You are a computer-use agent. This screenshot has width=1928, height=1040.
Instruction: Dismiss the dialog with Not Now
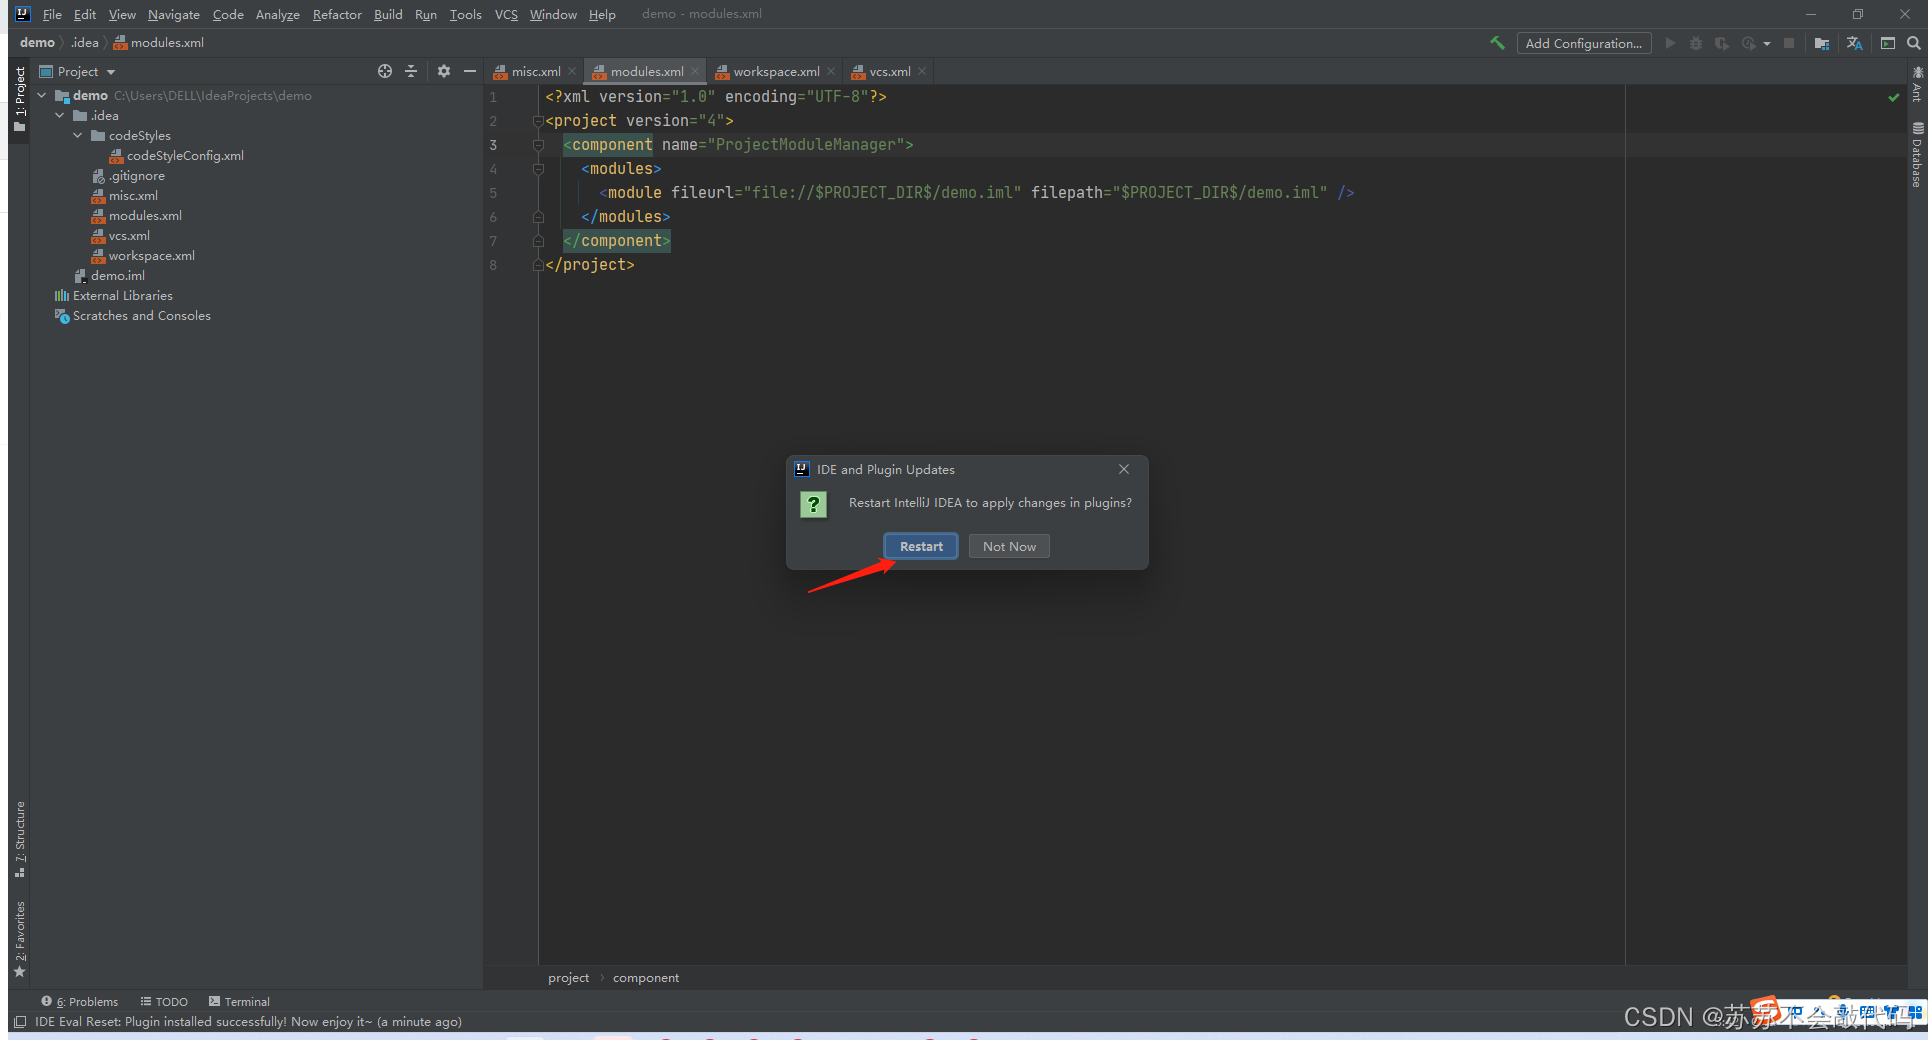tap(1008, 546)
